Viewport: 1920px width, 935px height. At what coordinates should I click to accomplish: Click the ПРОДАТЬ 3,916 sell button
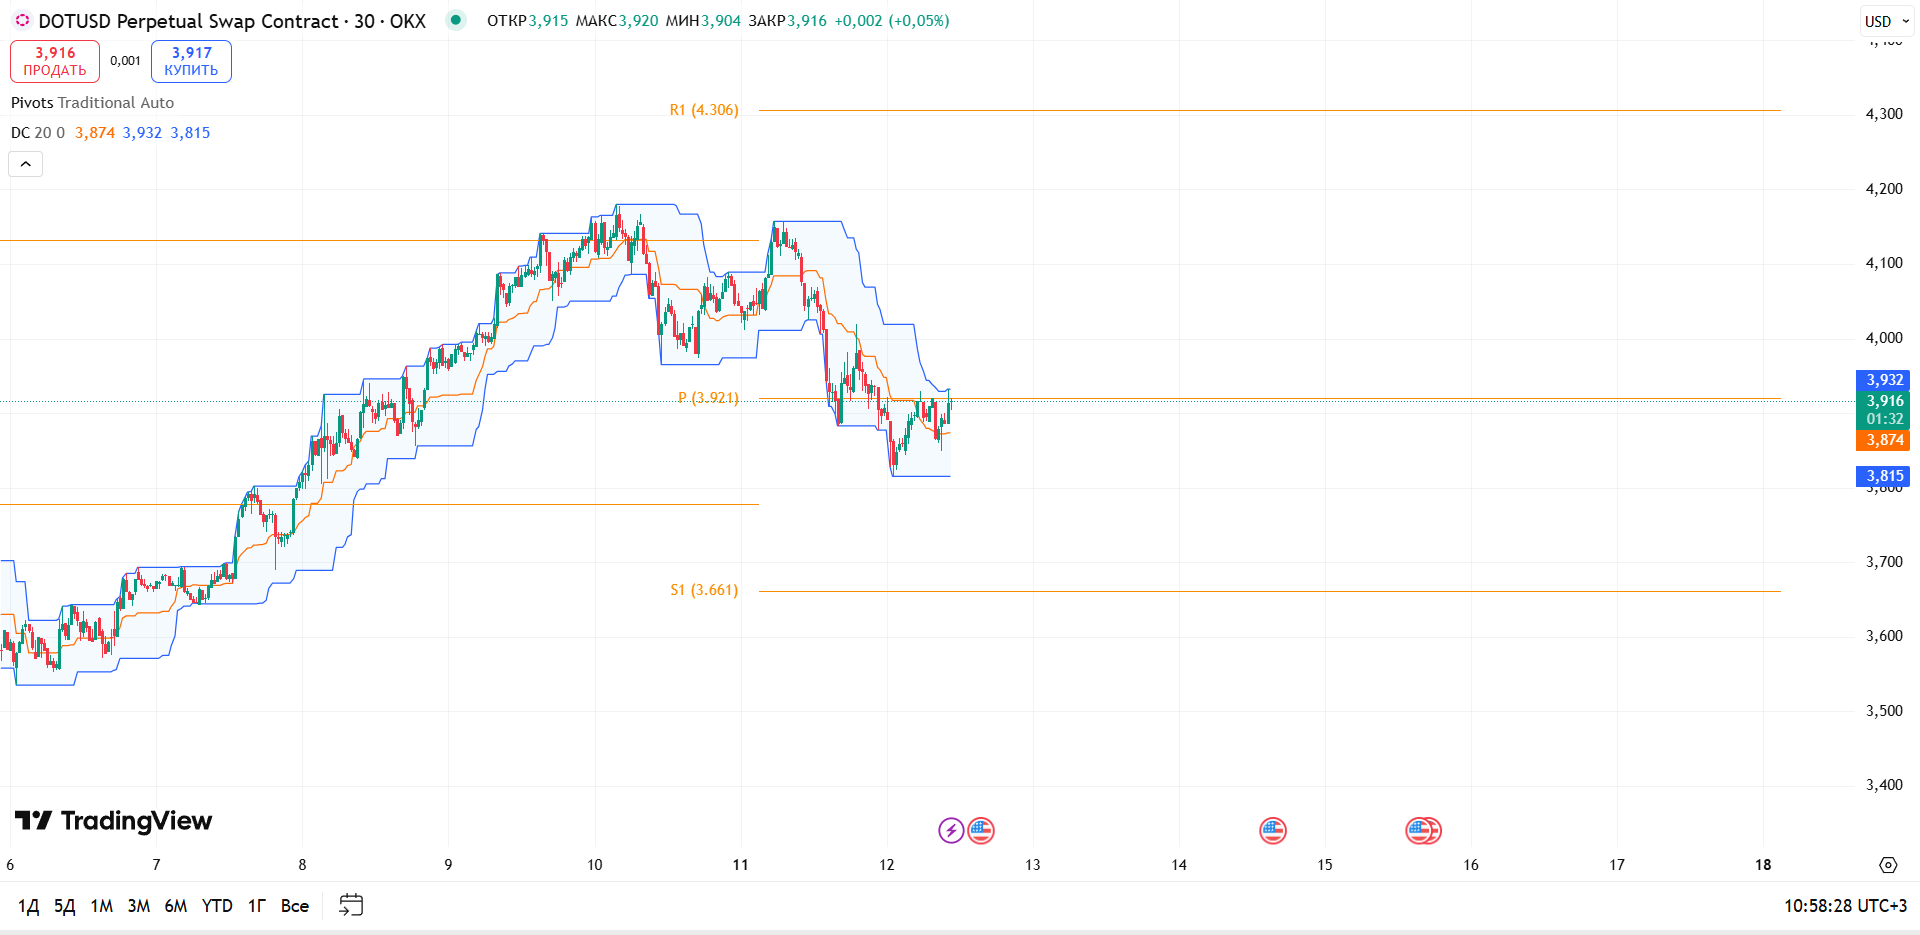point(55,61)
